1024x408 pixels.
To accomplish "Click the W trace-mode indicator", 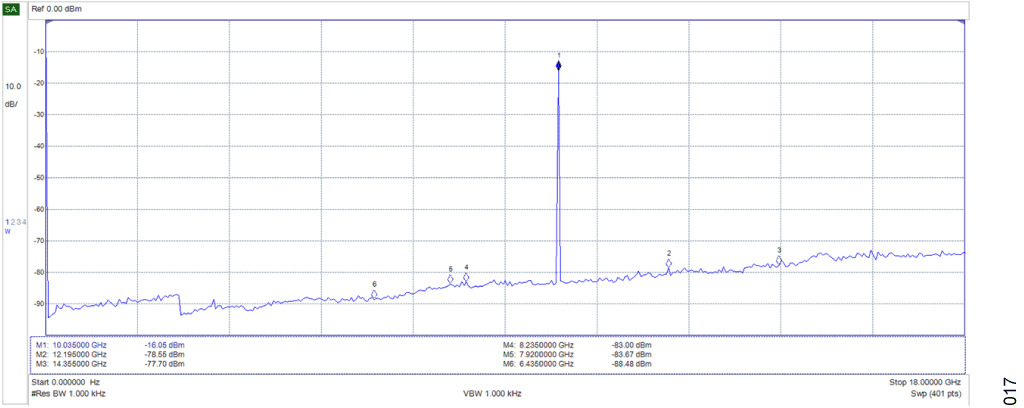I will [8, 231].
